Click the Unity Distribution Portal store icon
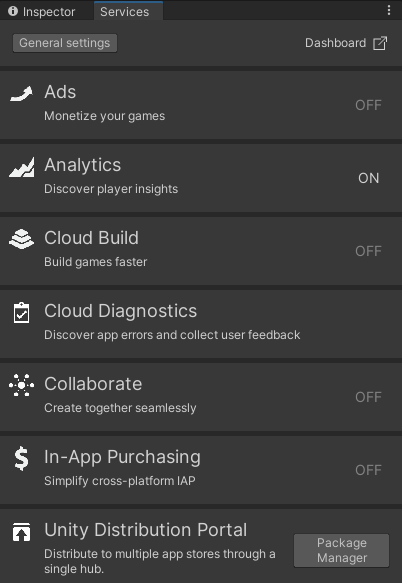Image resolution: width=402 pixels, height=583 pixels. tap(22, 531)
